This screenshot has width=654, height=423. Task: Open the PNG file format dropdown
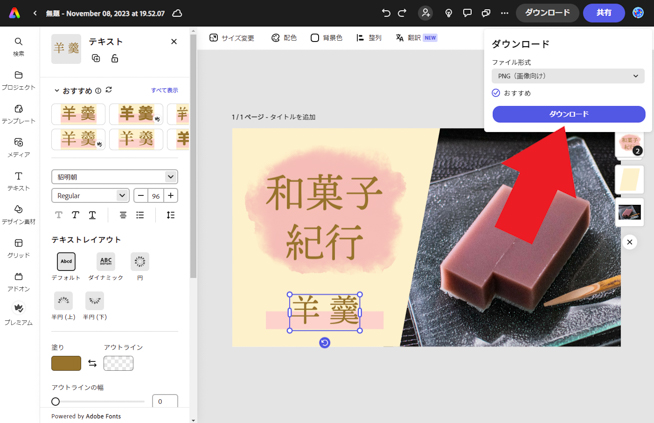(567, 76)
